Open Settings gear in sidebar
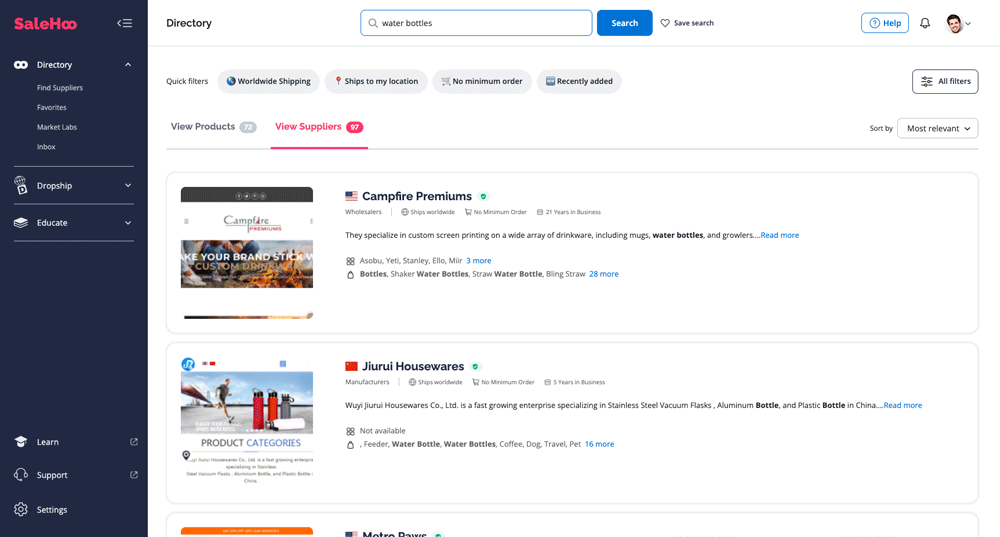 [x=21, y=509]
